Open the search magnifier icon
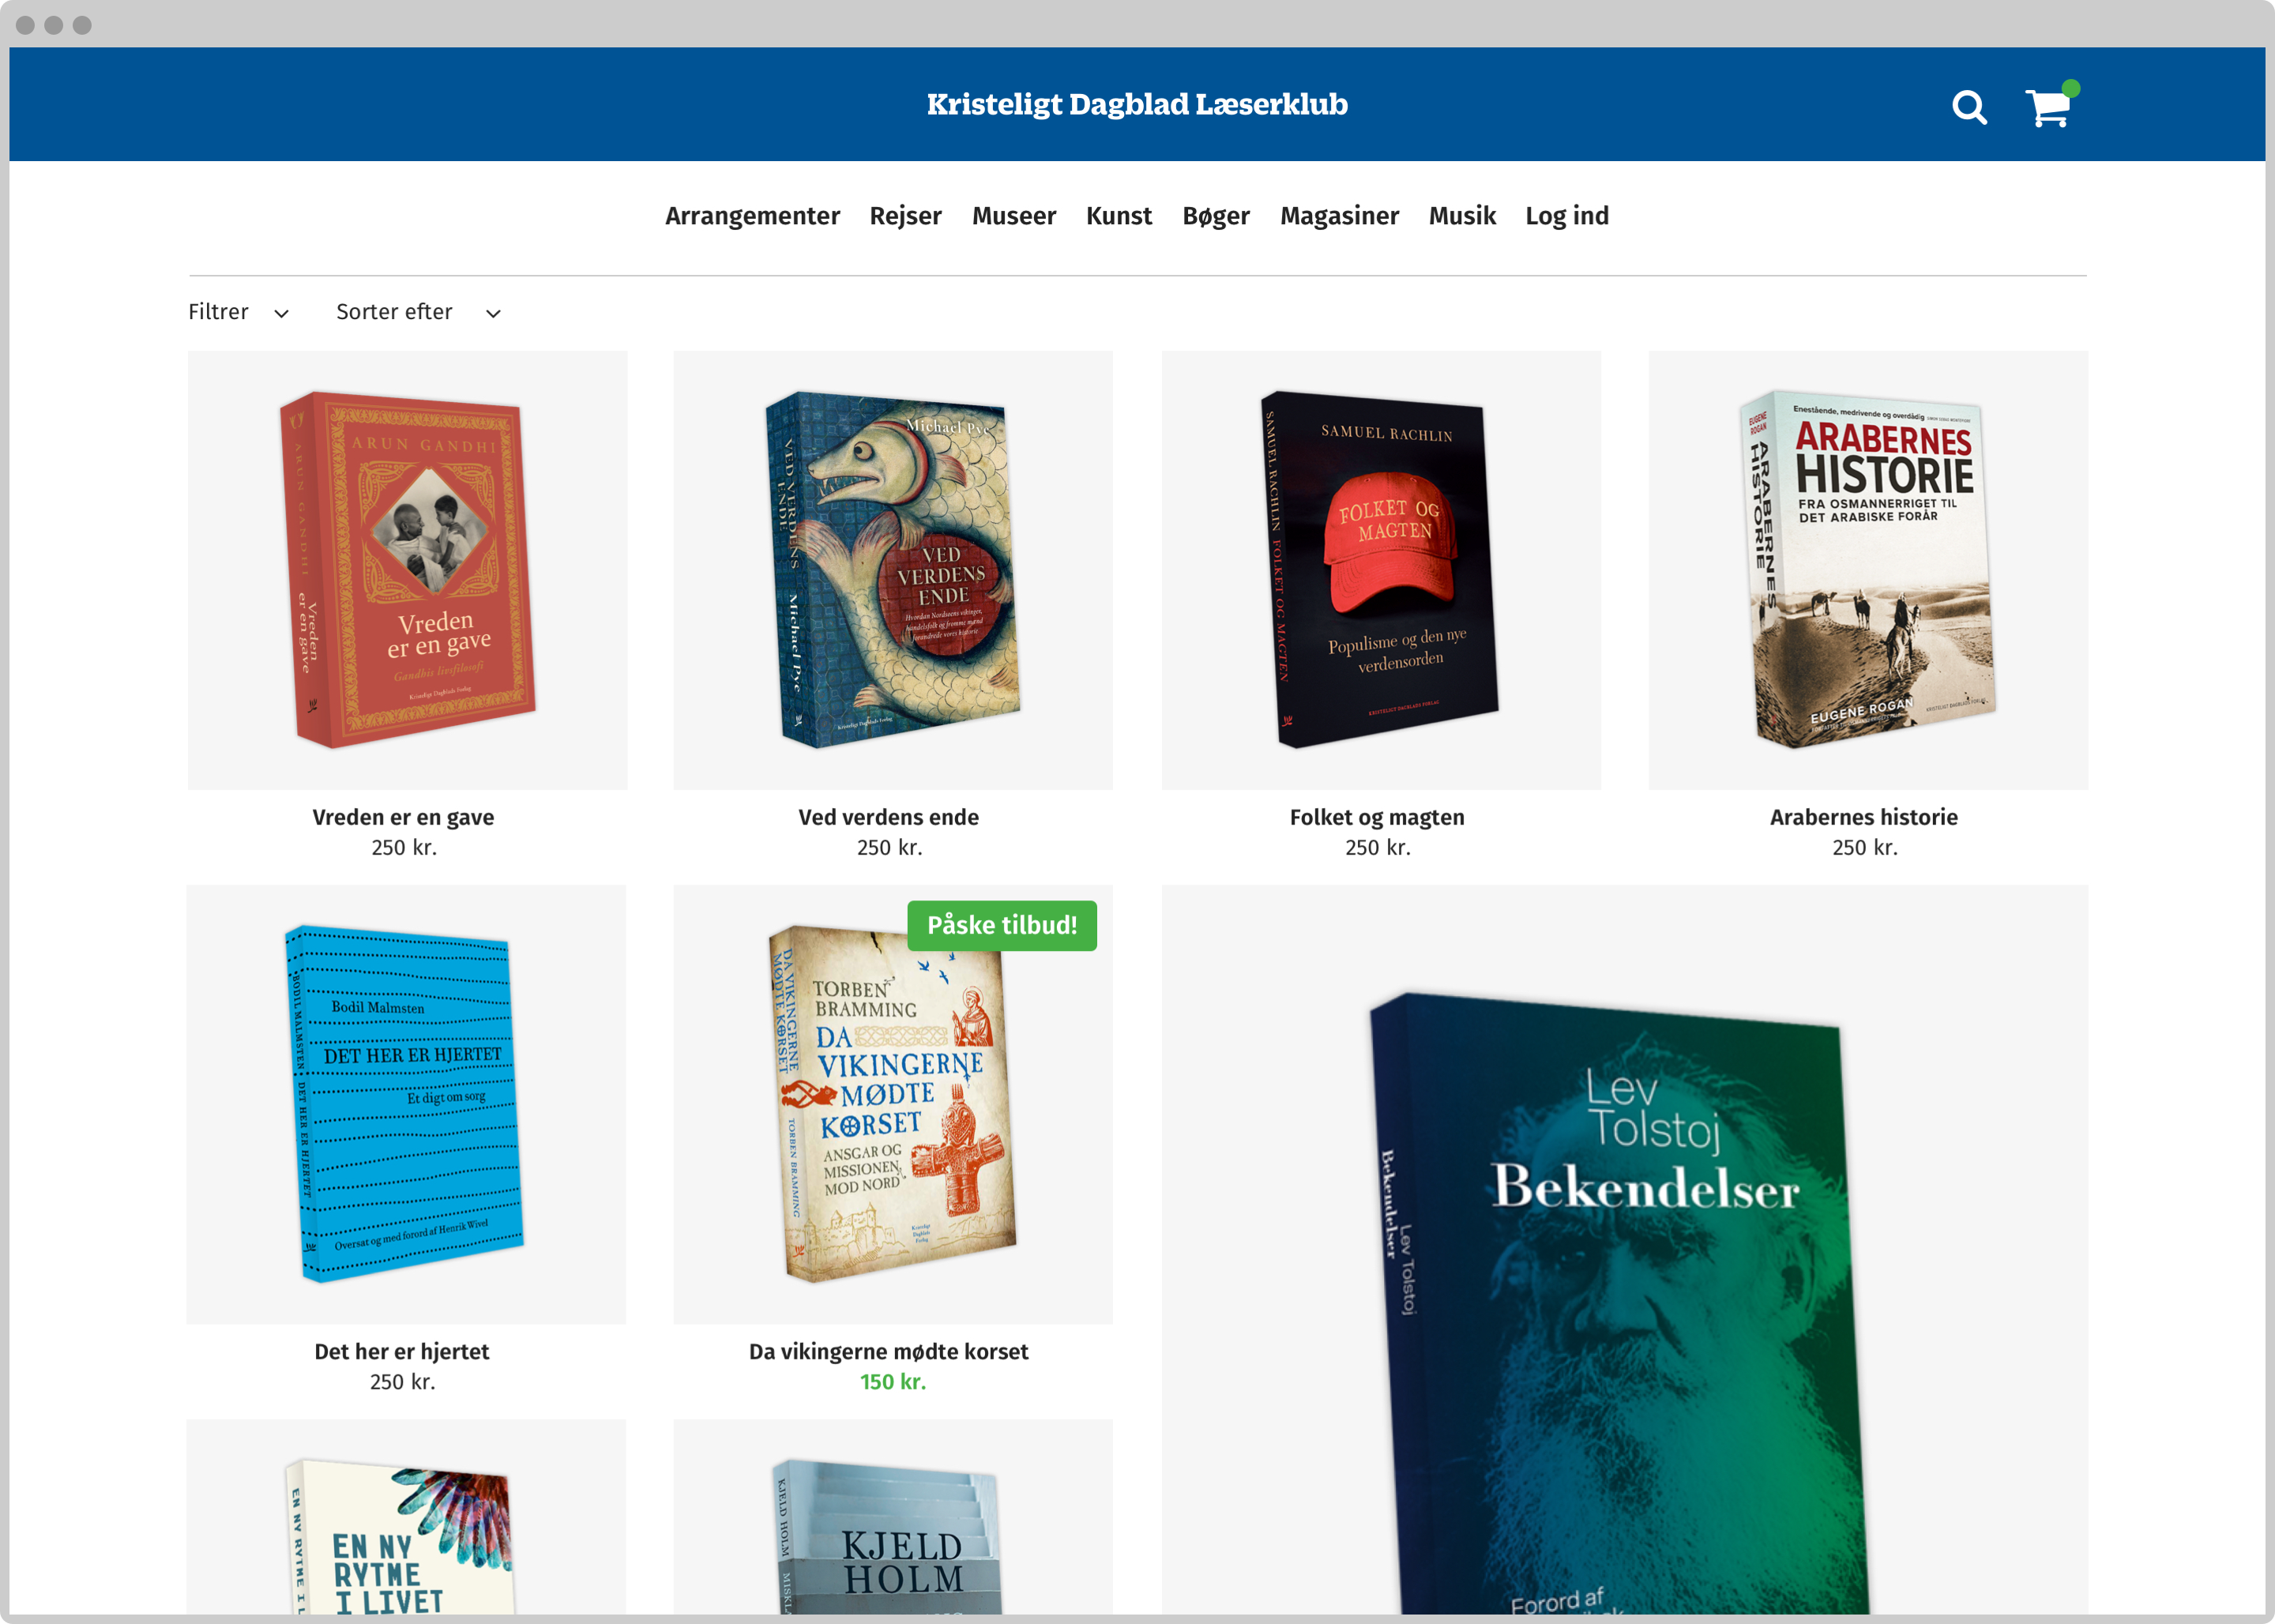Screen dimensions: 2275x1624 [1969, 107]
